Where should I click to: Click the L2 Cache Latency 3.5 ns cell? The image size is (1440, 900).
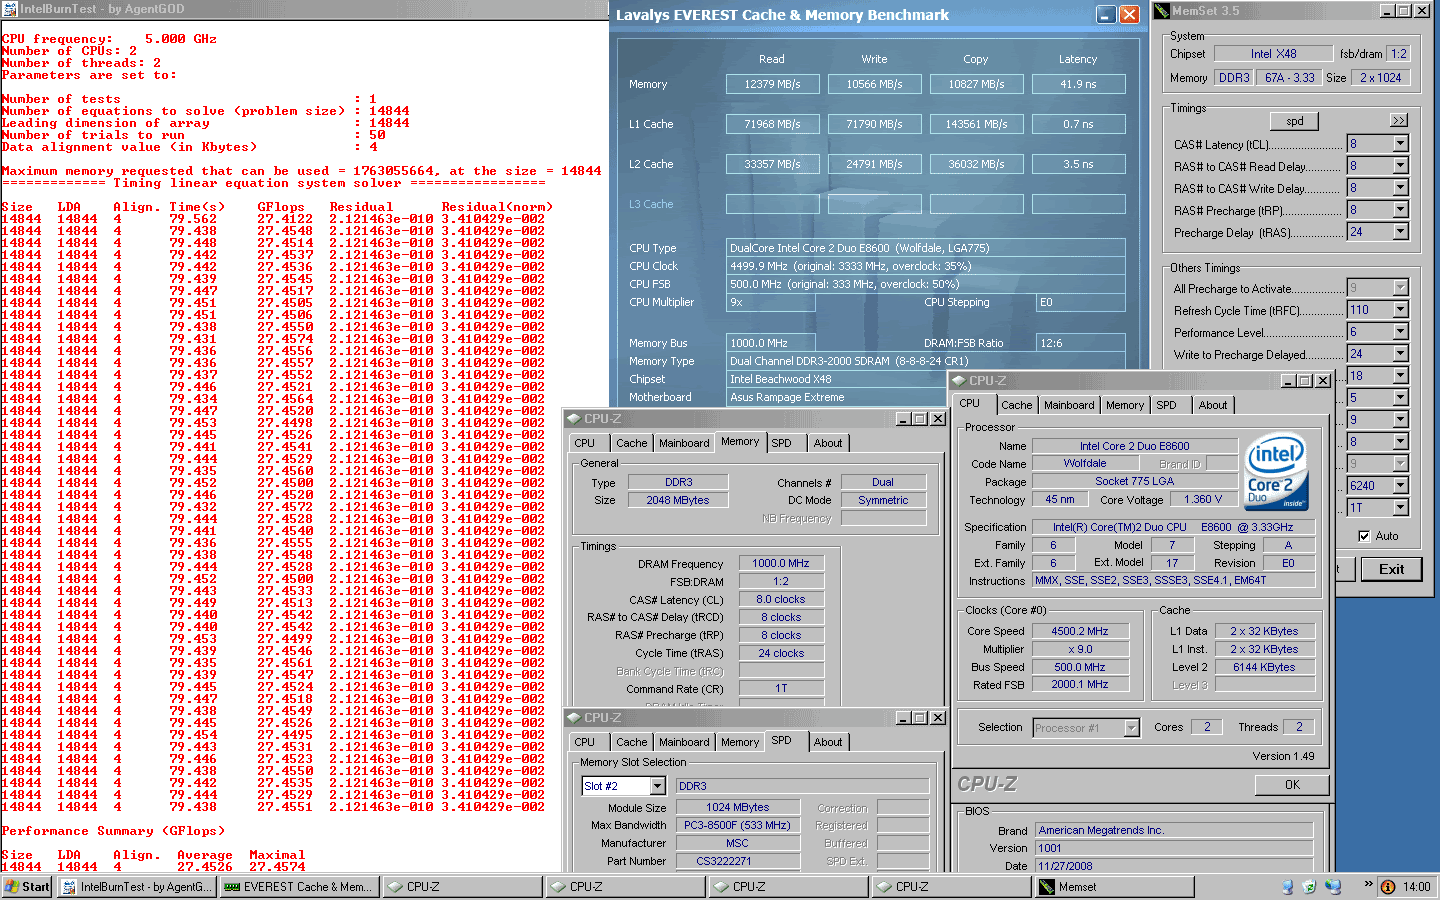tap(1078, 164)
